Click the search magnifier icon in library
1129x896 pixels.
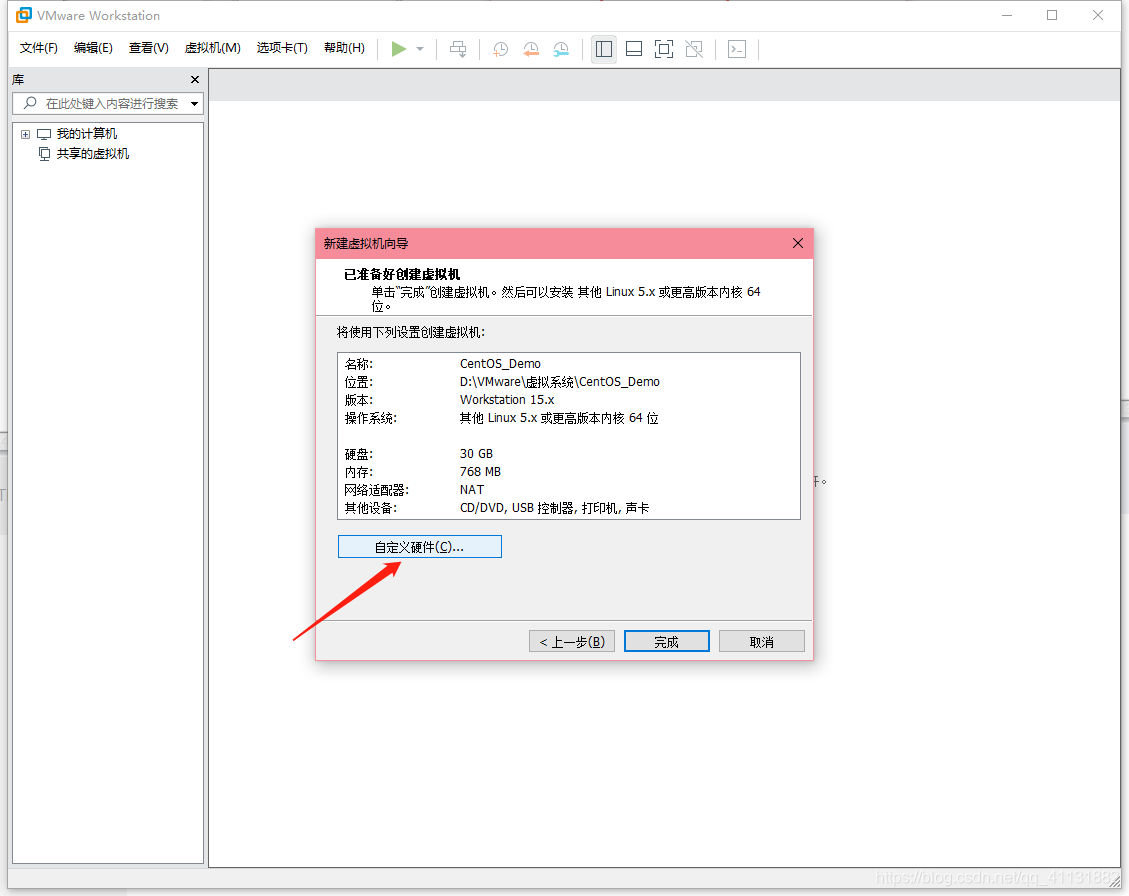[30, 103]
